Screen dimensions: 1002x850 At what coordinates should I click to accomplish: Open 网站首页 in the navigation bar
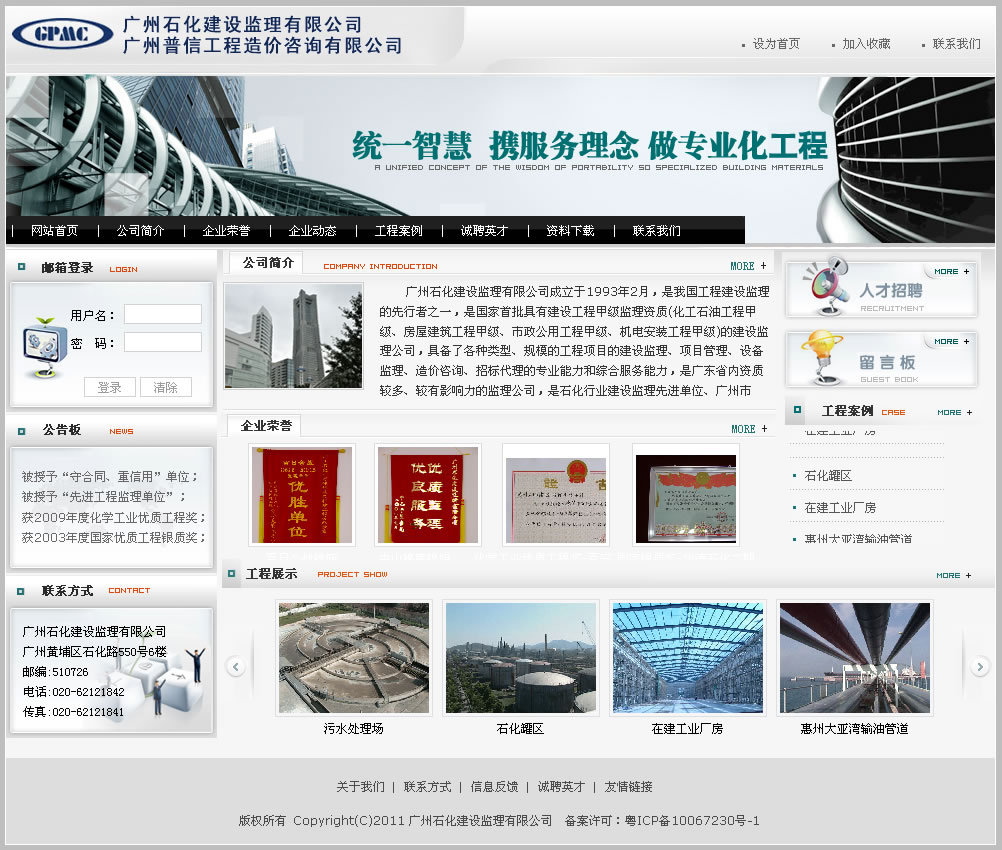(54, 231)
